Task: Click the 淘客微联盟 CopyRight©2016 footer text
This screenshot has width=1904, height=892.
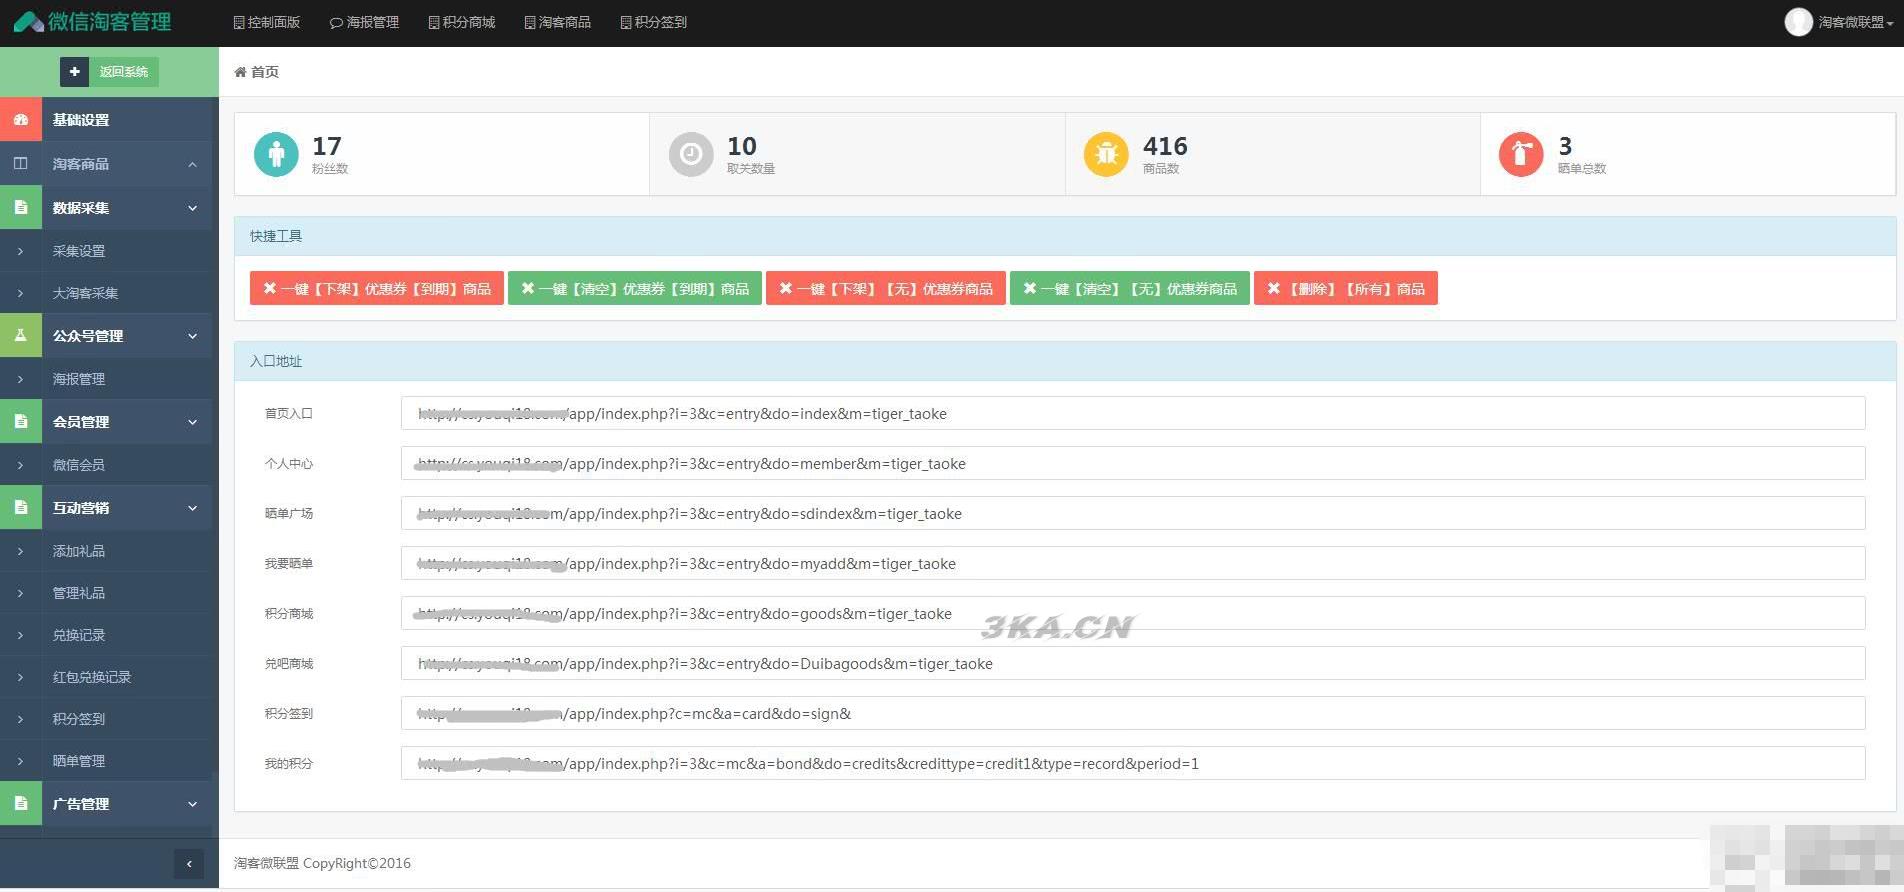Action: [322, 863]
